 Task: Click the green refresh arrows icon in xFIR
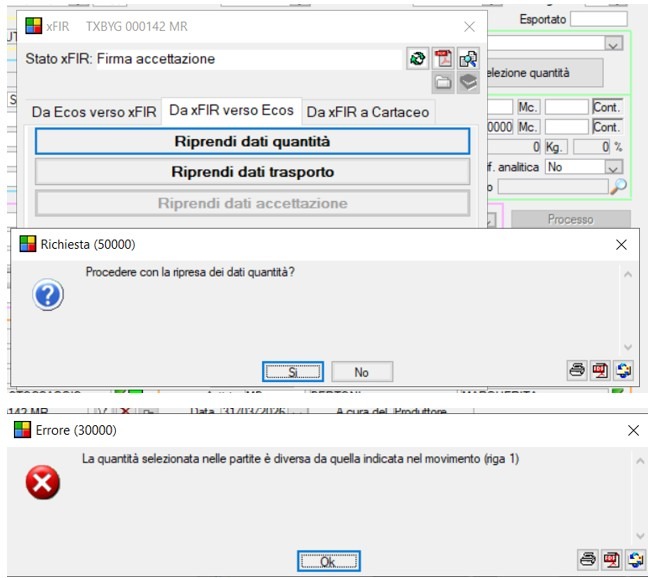coord(417,59)
